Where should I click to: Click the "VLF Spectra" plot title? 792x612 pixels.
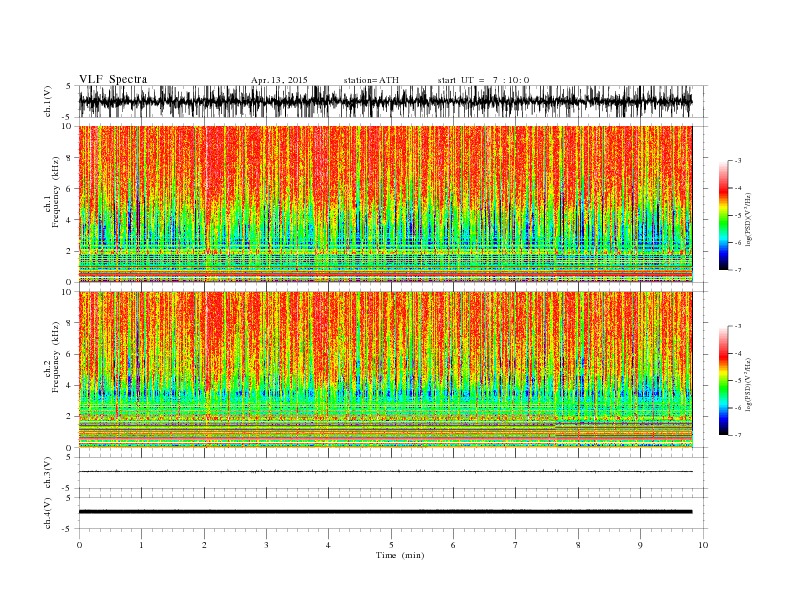pyautogui.click(x=113, y=79)
